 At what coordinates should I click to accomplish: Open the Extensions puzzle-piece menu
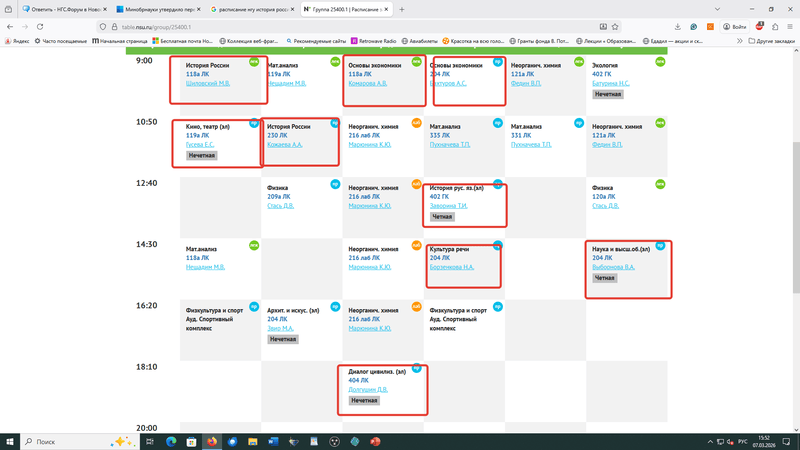pos(775,27)
